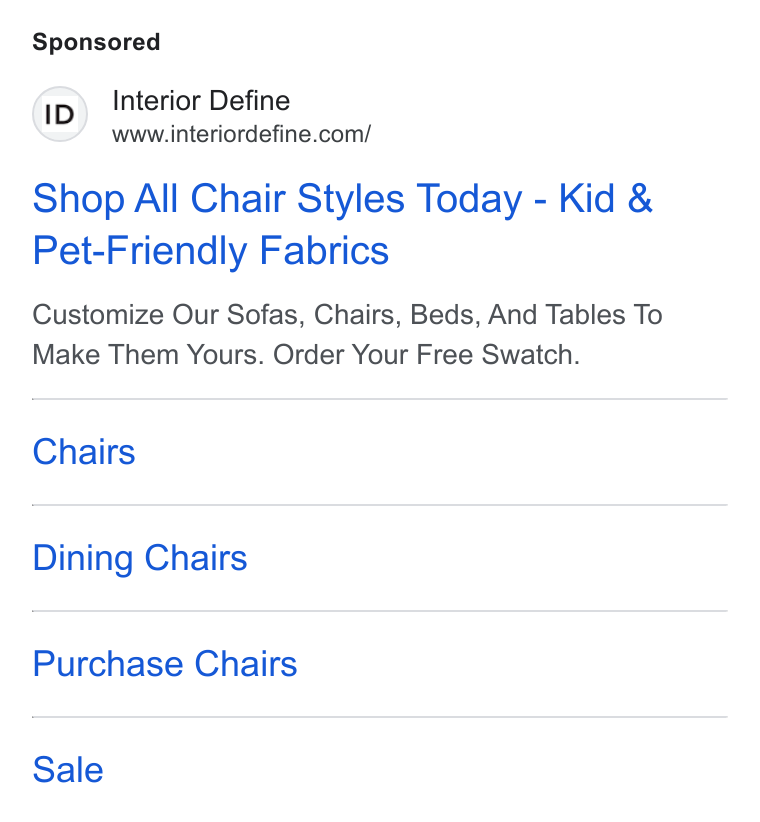
Task: Click the word Define in the advertiser name
Action: coord(249,101)
